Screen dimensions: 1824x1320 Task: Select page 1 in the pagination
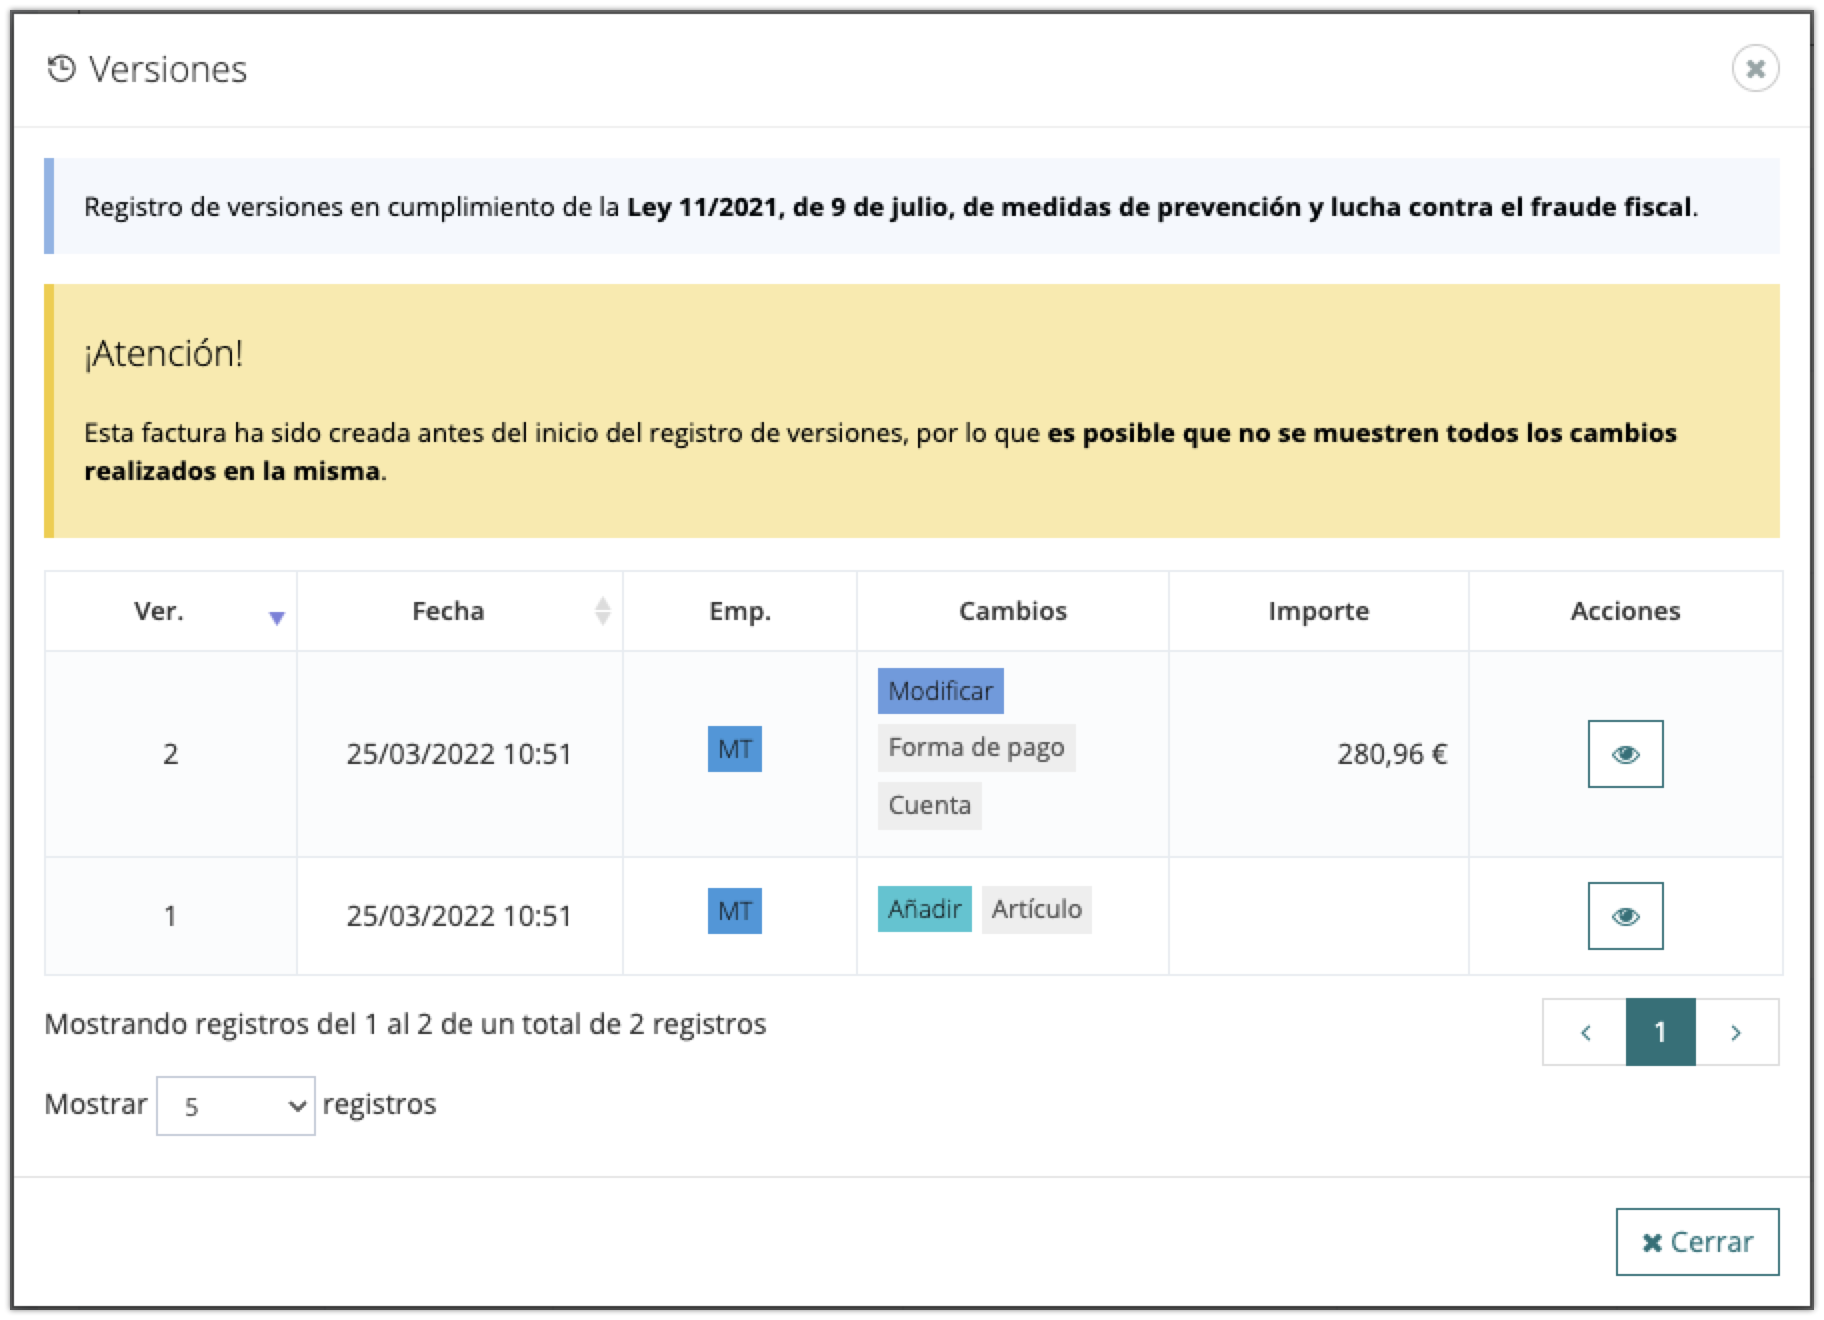click(x=1660, y=1032)
